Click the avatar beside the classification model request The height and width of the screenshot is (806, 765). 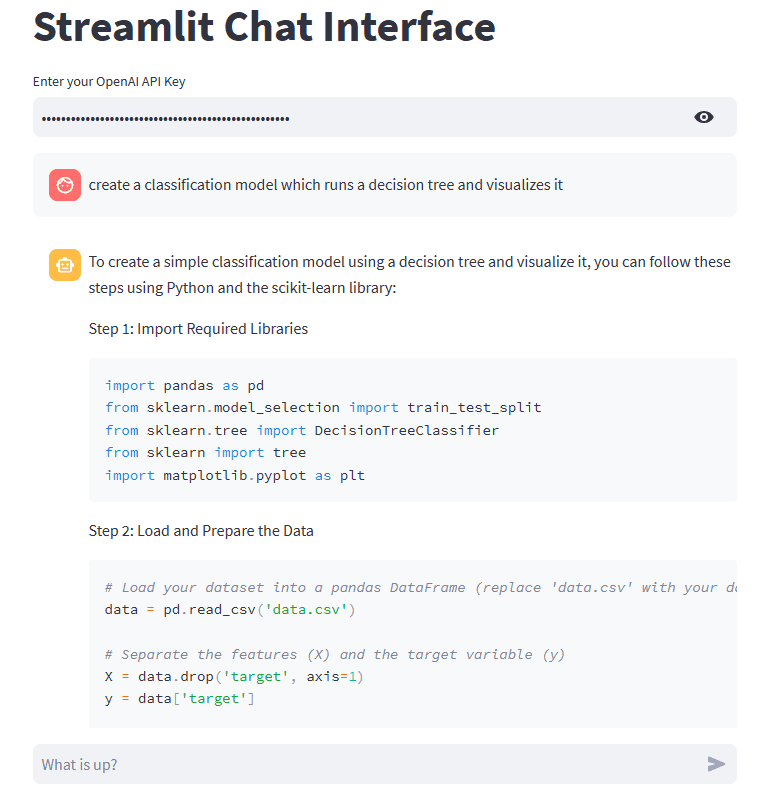click(x=64, y=184)
